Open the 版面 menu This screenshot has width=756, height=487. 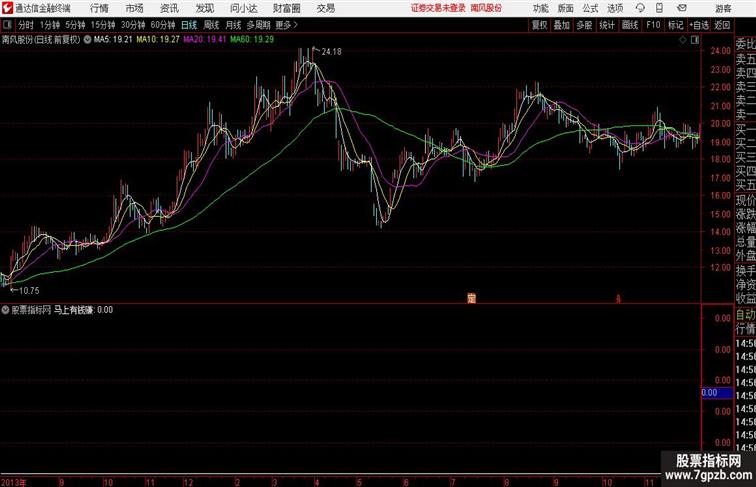(566, 8)
